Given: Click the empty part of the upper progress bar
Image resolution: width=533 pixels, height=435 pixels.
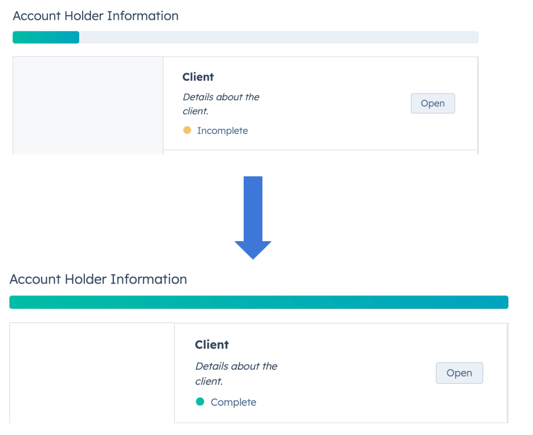Looking at the screenshot, I should point(279,37).
